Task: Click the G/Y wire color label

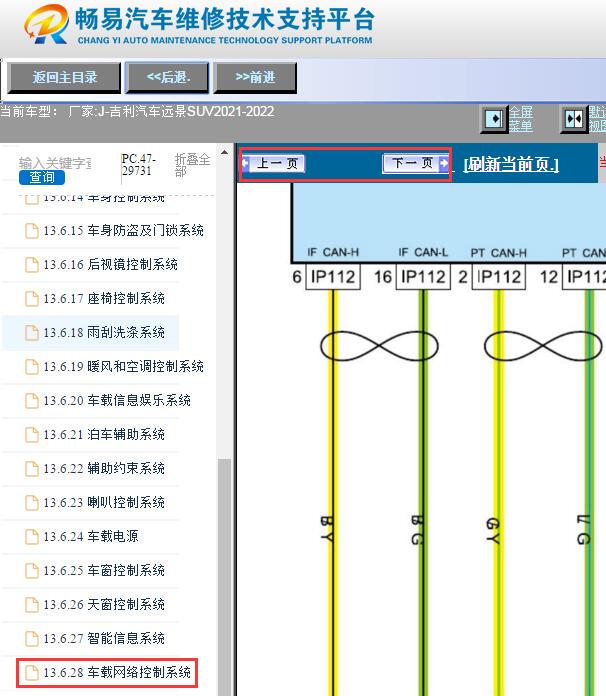Action: click(493, 530)
